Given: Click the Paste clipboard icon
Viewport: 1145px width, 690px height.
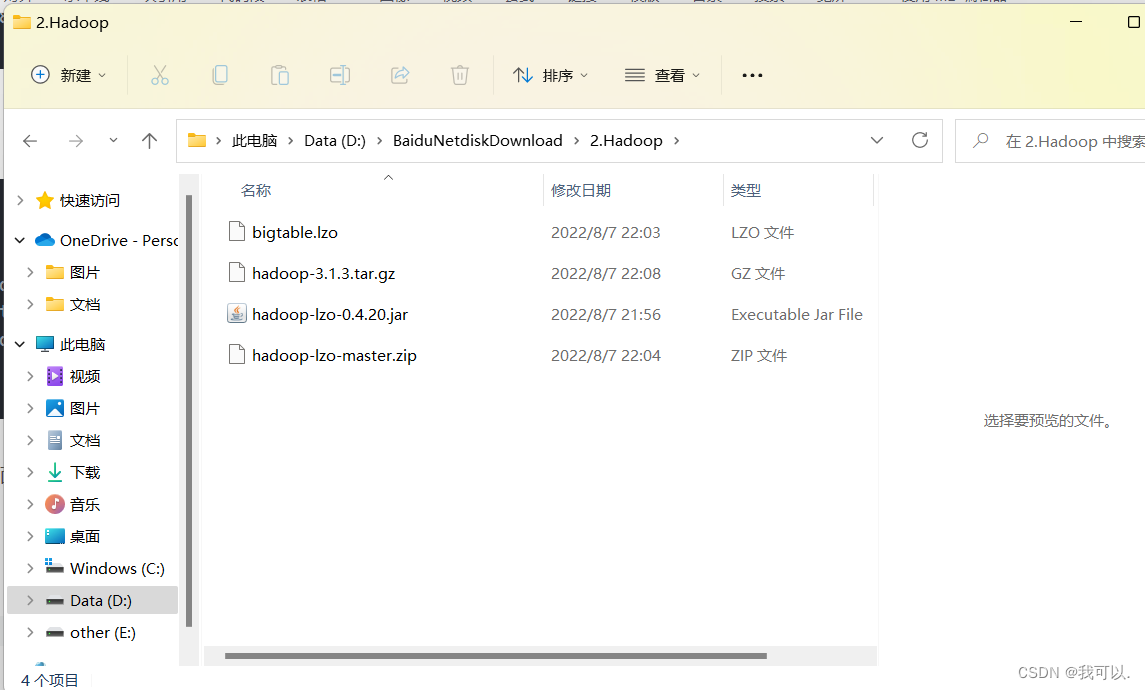Looking at the screenshot, I should tap(280, 75).
